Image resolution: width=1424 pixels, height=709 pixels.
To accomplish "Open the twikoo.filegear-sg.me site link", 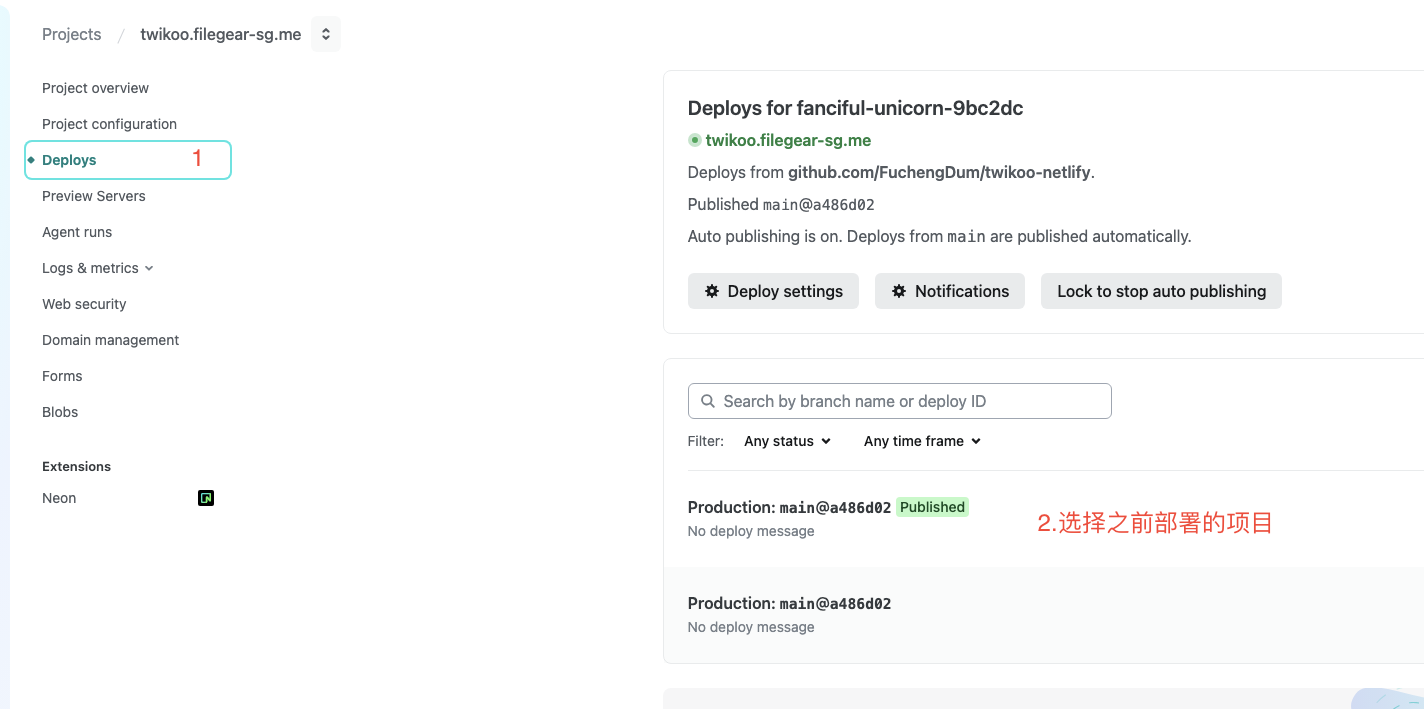I will click(788, 141).
